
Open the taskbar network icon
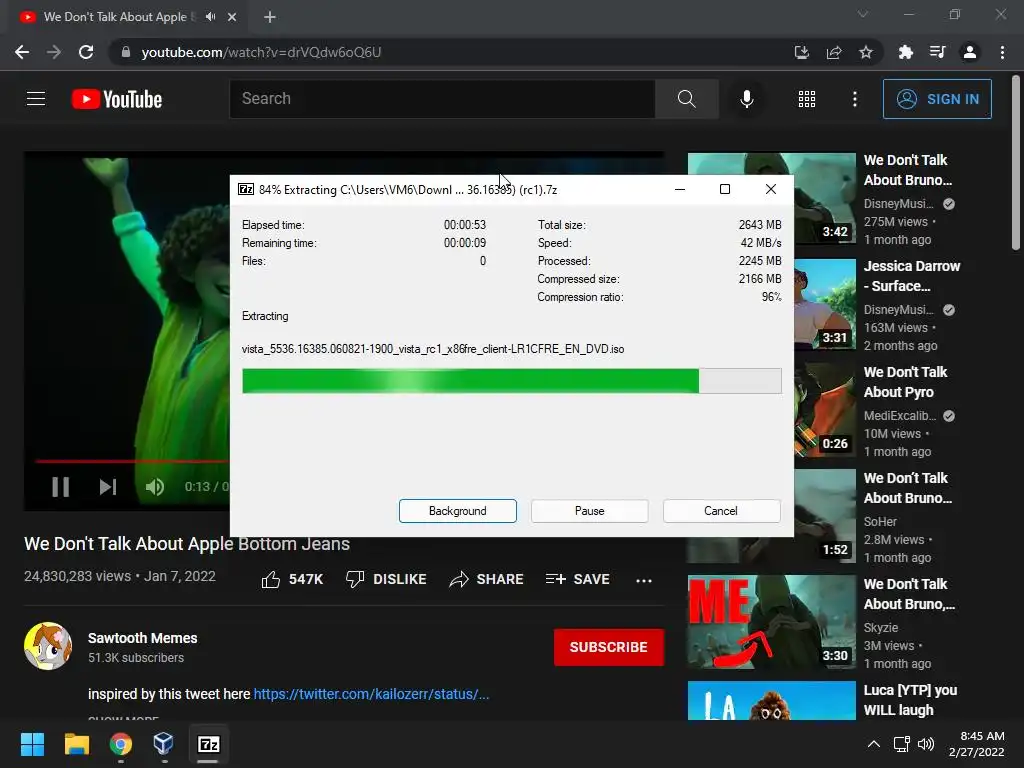(901, 744)
